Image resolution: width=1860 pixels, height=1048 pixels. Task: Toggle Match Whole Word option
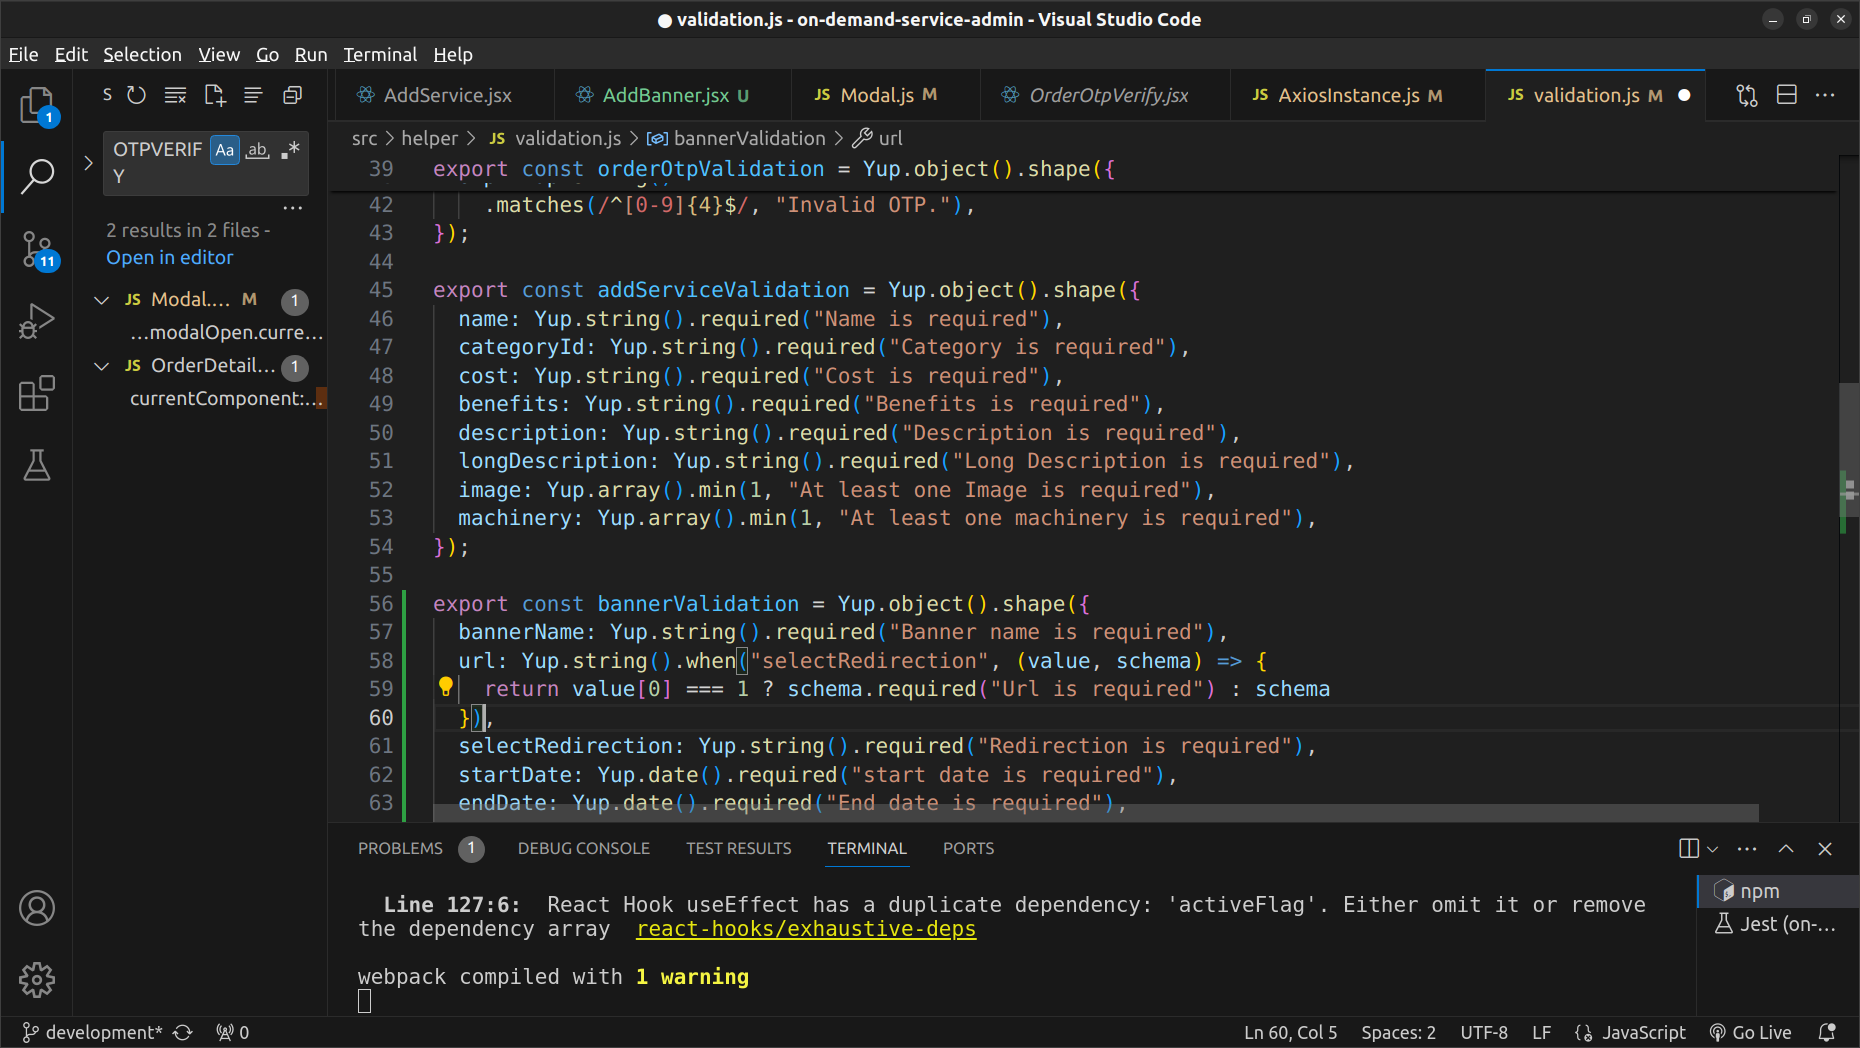click(x=258, y=150)
